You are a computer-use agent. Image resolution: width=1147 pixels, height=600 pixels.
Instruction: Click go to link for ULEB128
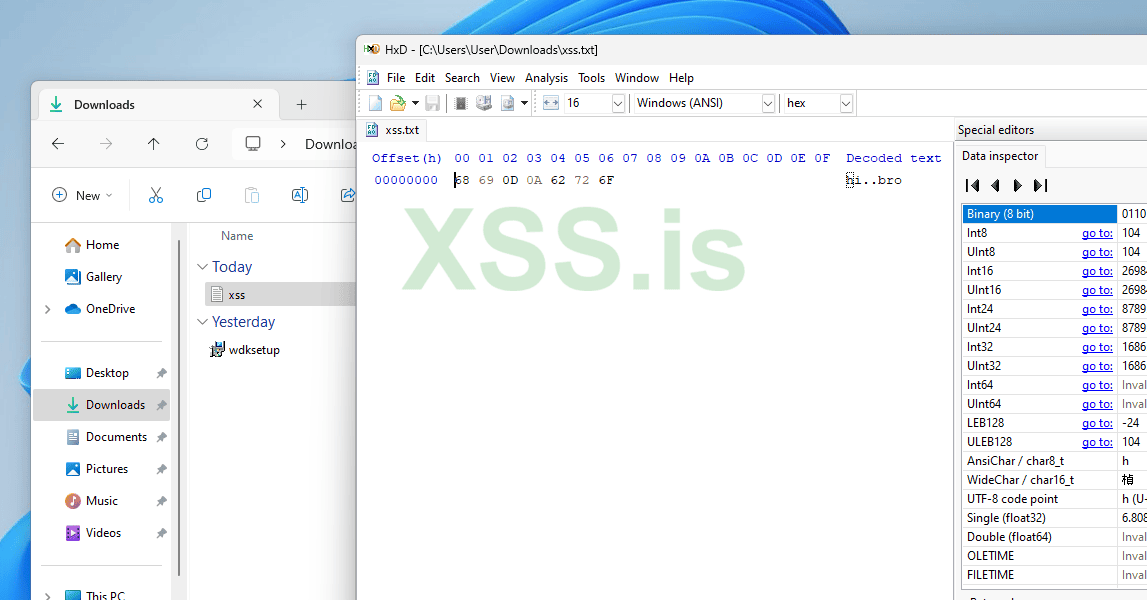(x=1097, y=443)
